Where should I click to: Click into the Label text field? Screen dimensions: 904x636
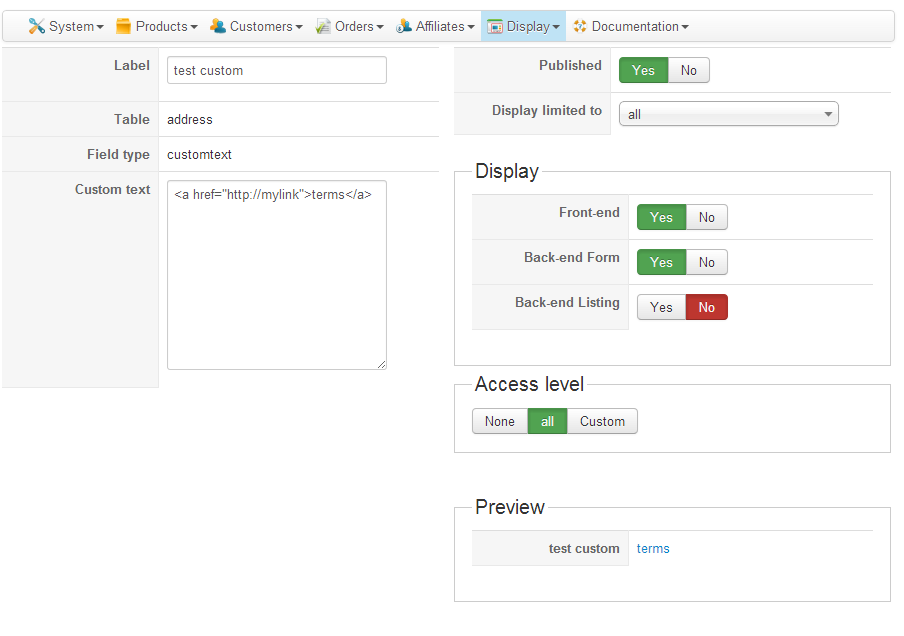277,70
